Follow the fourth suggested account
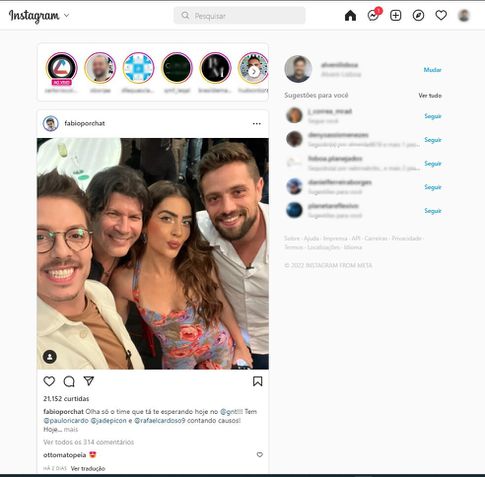 pyautogui.click(x=433, y=187)
